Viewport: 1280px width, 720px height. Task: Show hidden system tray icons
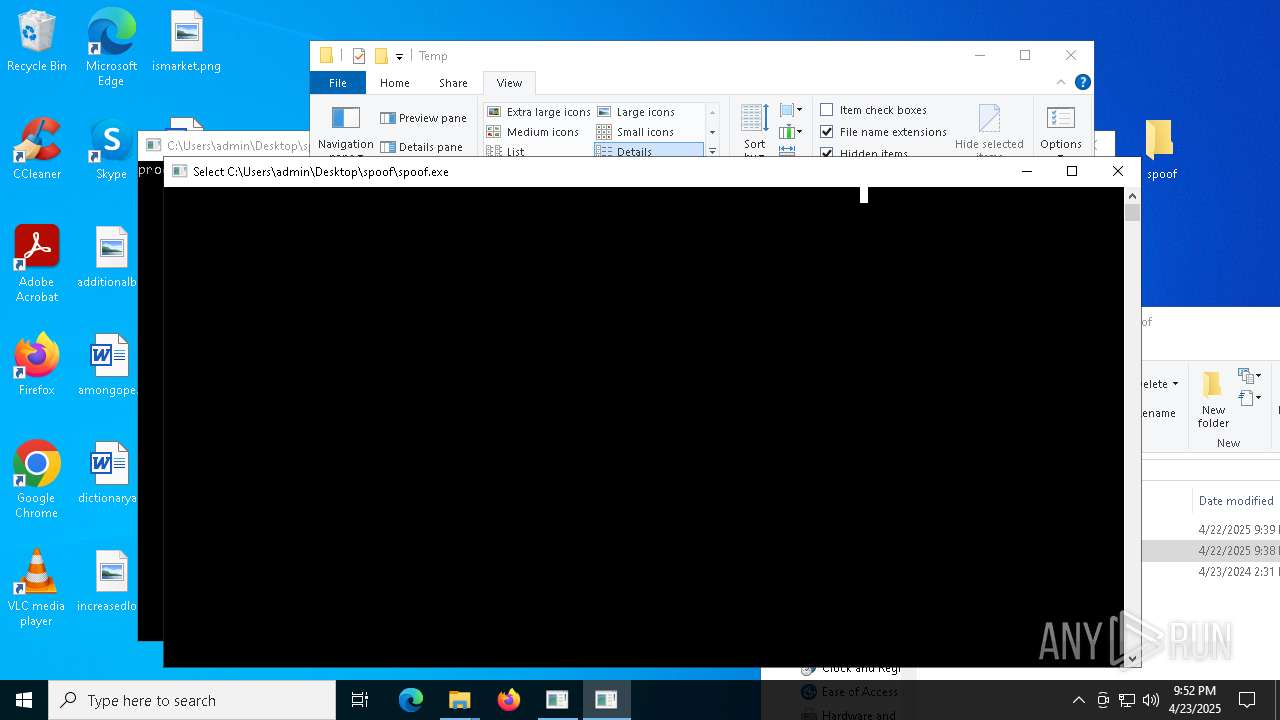(x=1078, y=700)
